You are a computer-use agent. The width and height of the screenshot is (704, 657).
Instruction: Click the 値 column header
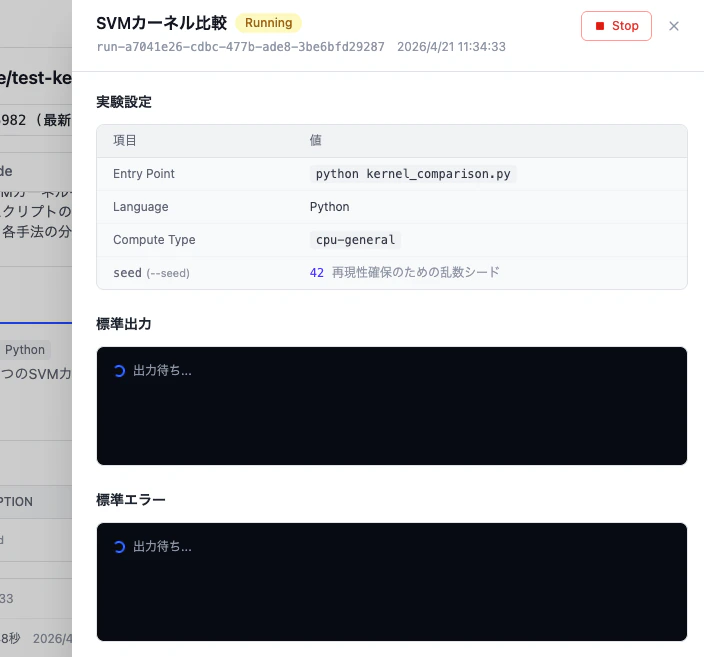315,141
